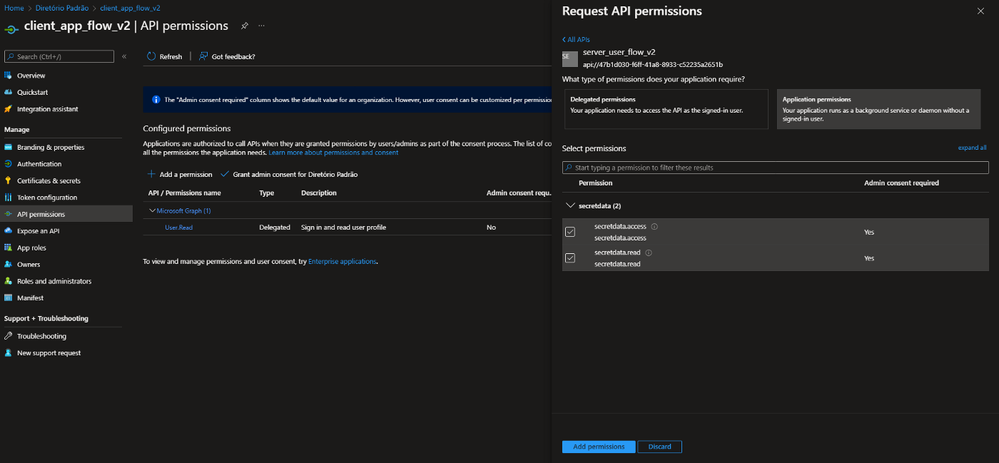The image size is (999, 463).
Task: Open the more options ellipsis by title
Action: (261, 26)
